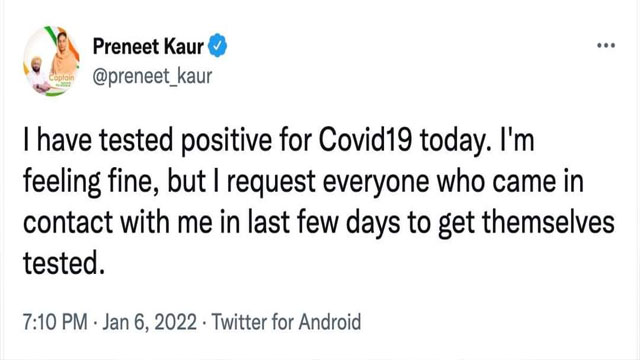Open the Preneet Kaur display name link

pyautogui.click(x=148, y=46)
